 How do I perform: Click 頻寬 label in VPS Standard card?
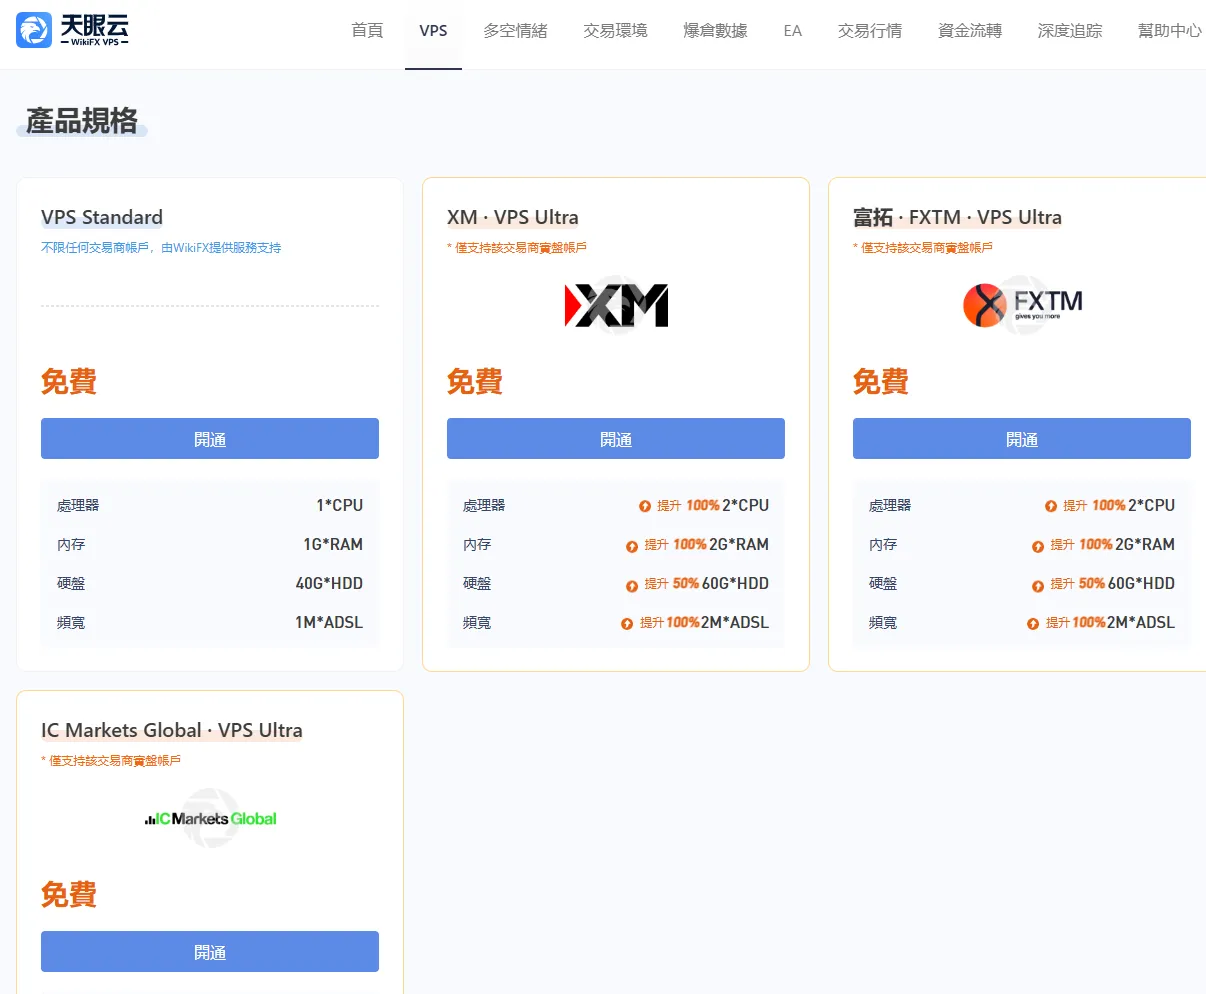click(71, 622)
